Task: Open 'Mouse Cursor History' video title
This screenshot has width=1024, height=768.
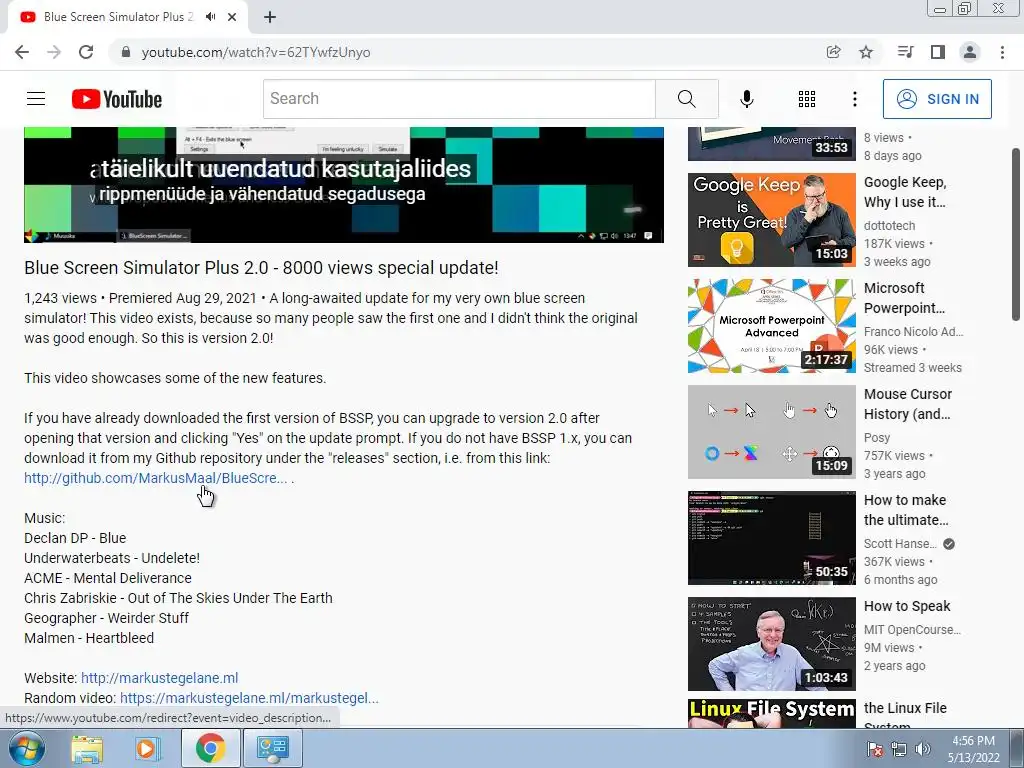Action: [908, 404]
